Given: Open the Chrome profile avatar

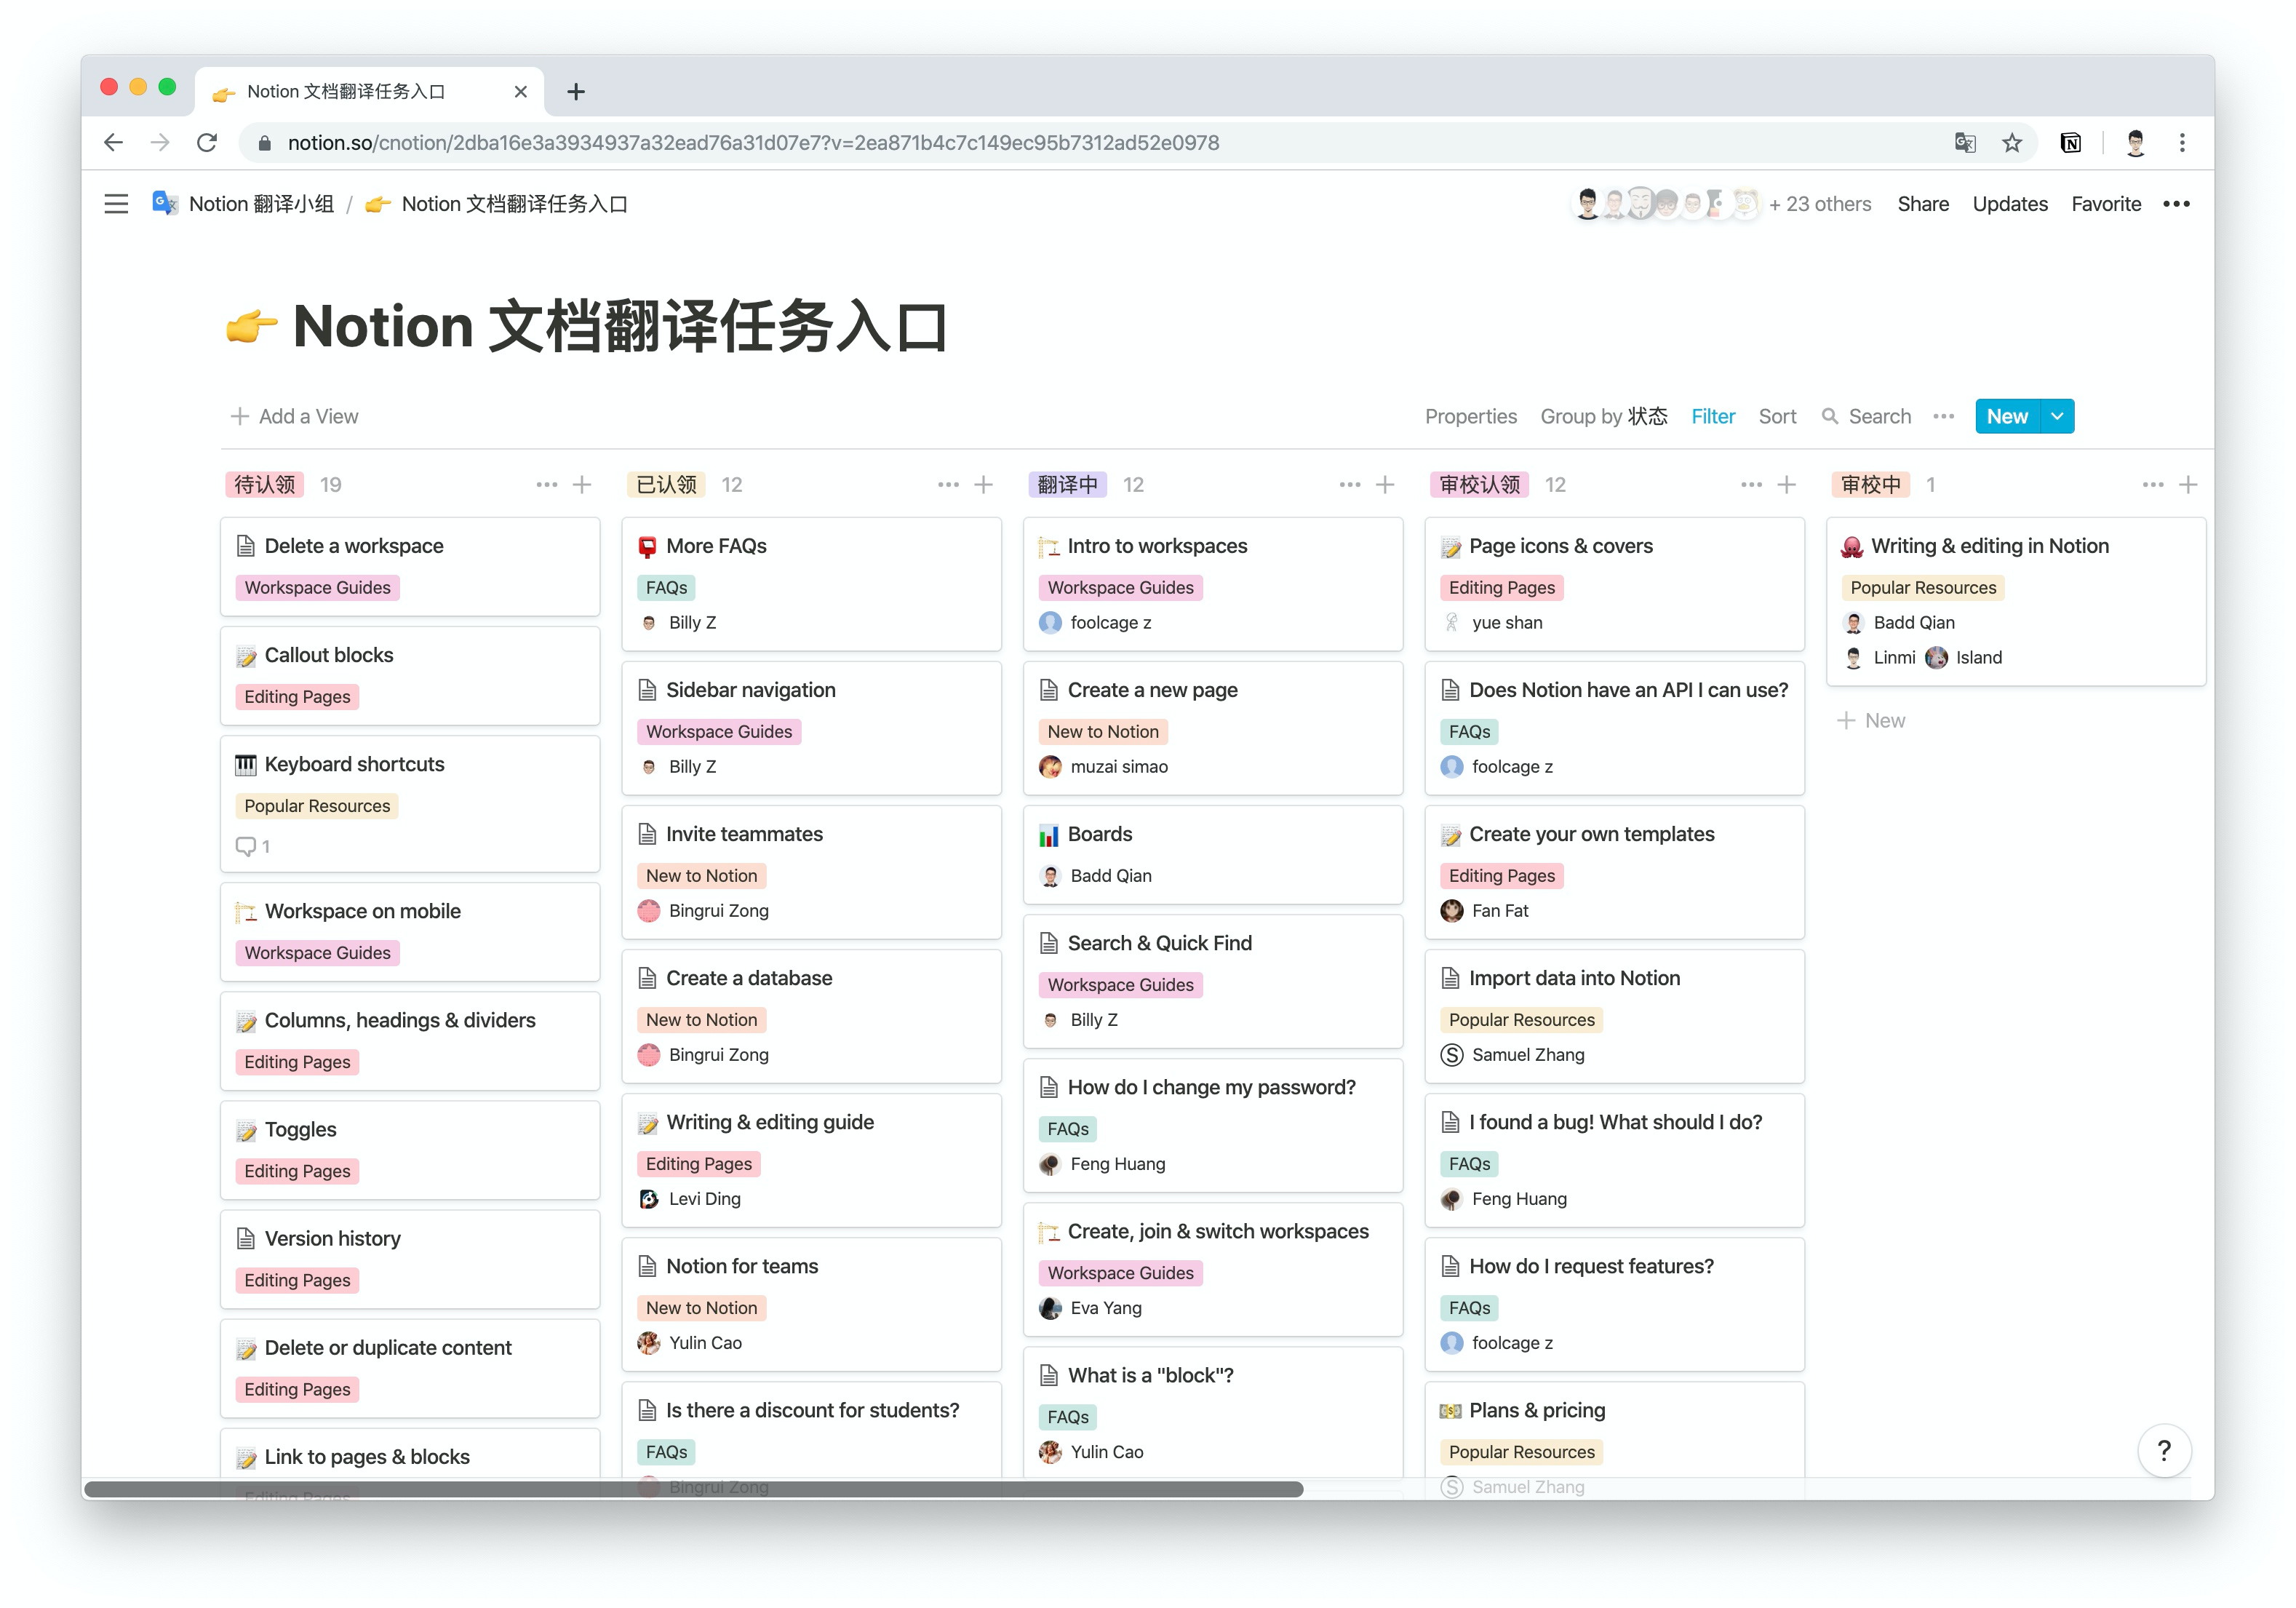Looking at the screenshot, I should [x=2135, y=143].
